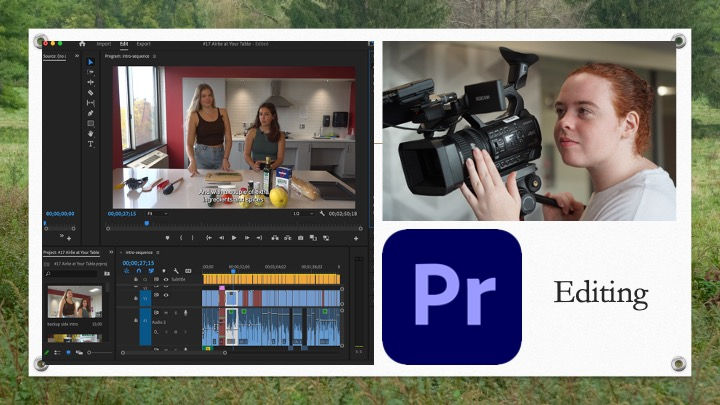Image resolution: width=720 pixels, height=405 pixels.
Task: Switch Project panel to freeform view
Action: pyautogui.click(x=79, y=353)
